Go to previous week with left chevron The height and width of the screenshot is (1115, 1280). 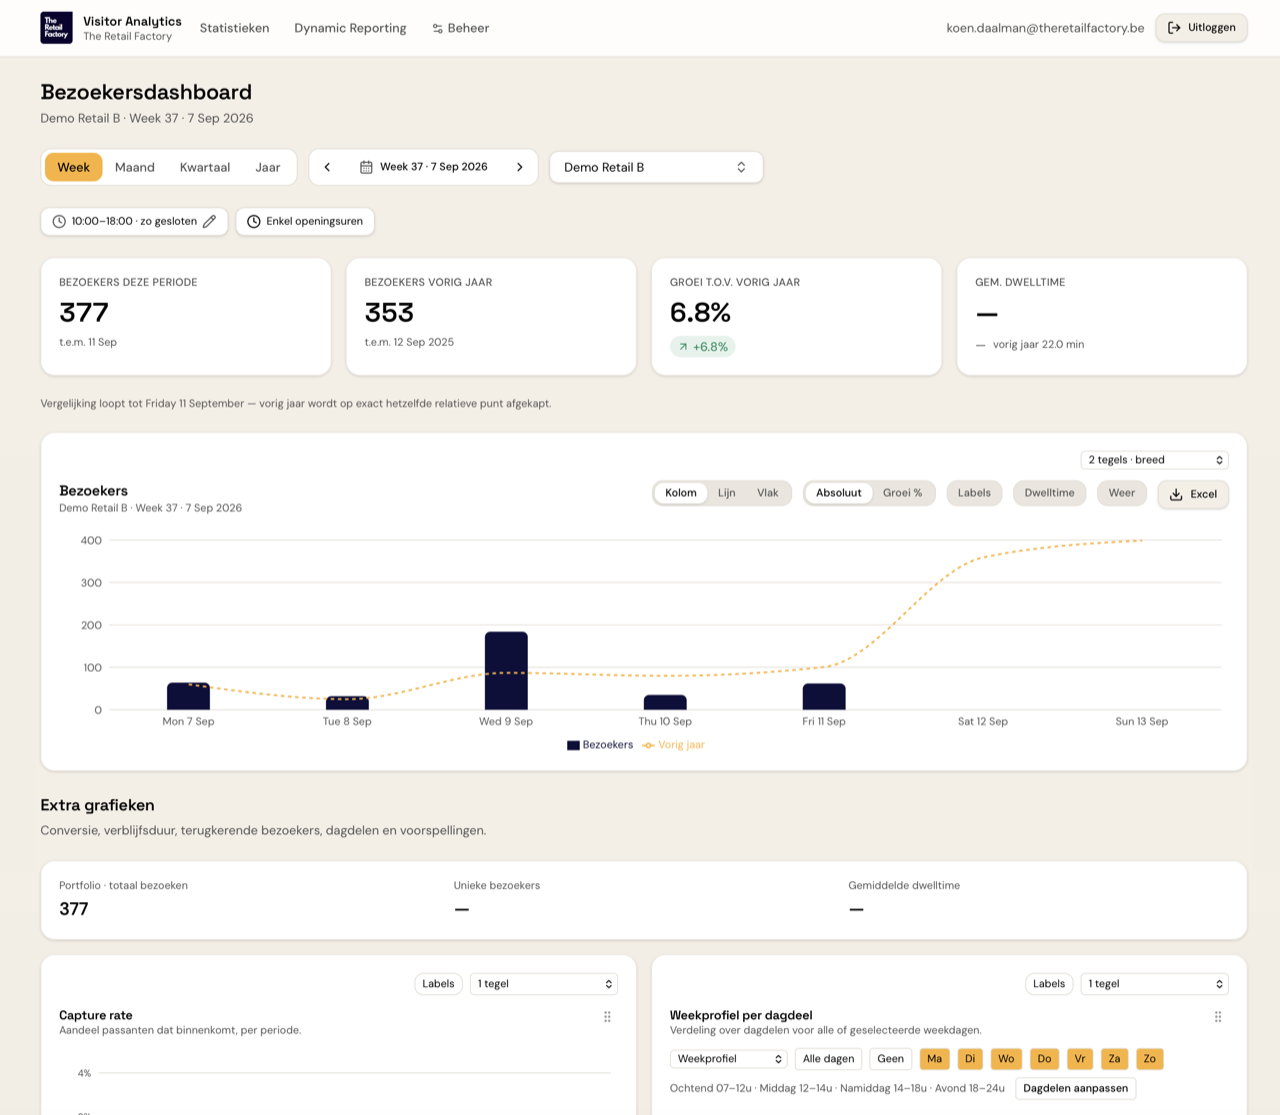point(327,167)
